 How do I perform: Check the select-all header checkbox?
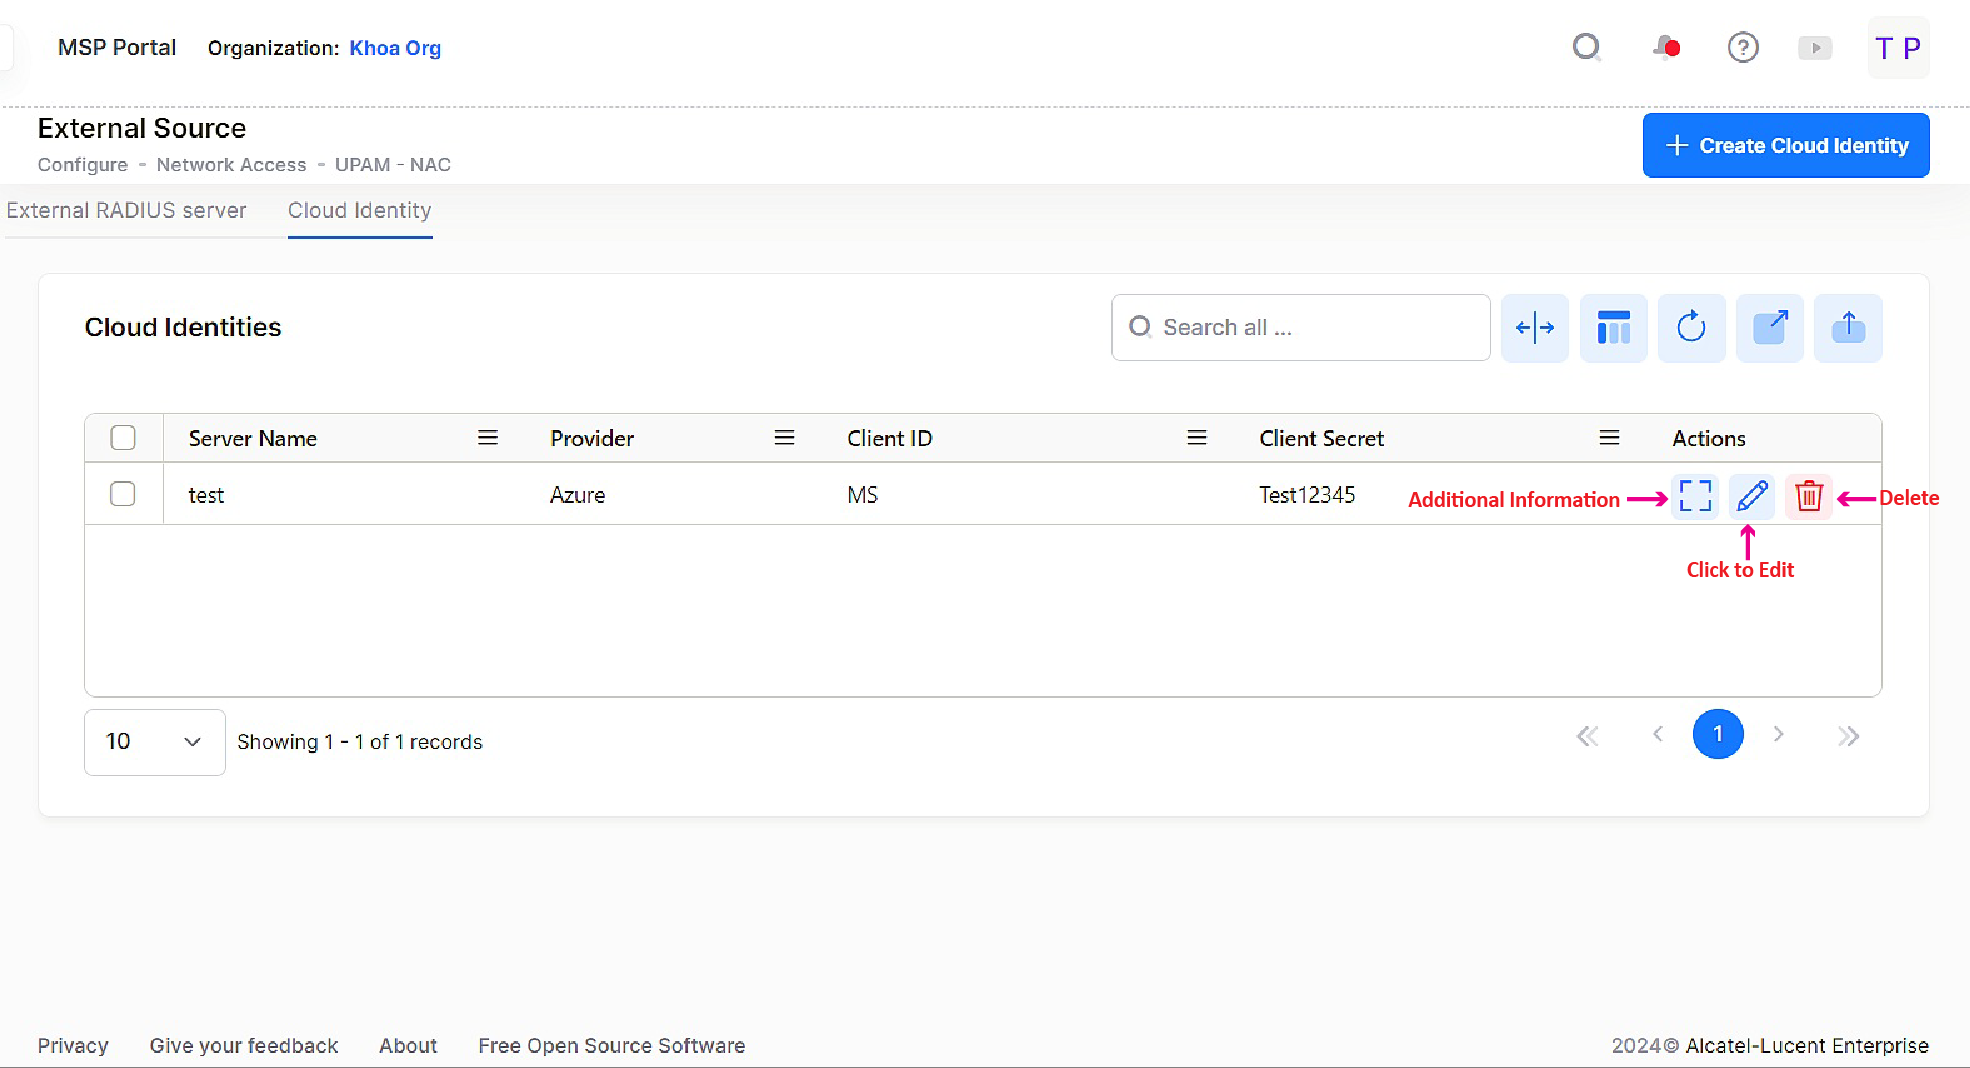[x=123, y=438]
